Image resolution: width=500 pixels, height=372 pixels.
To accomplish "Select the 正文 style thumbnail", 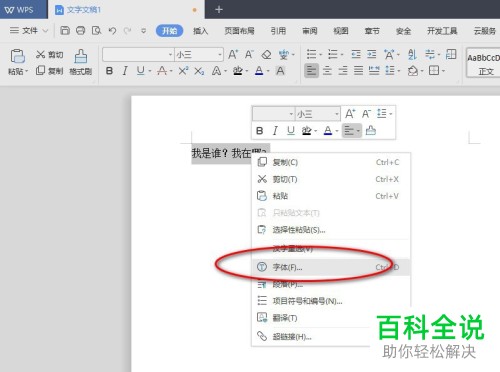I will click(484, 63).
